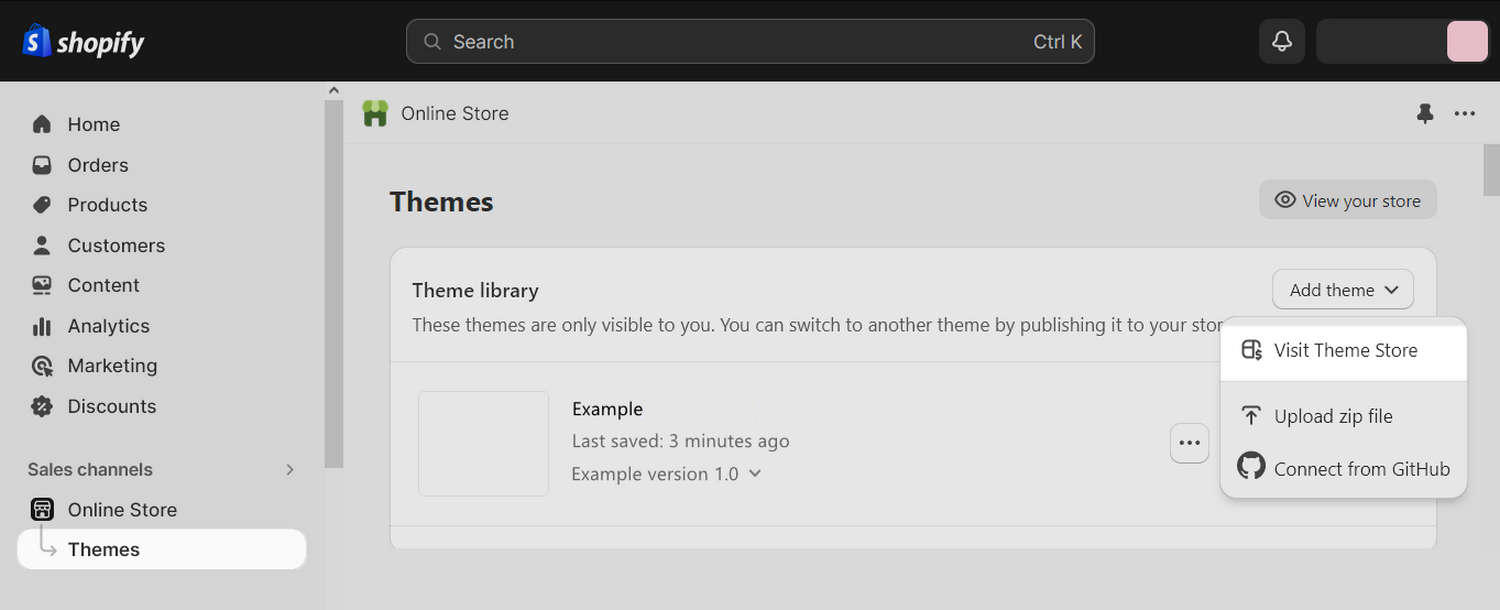
Task: Click the main page scrollbar thumb
Action: [x=1491, y=170]
